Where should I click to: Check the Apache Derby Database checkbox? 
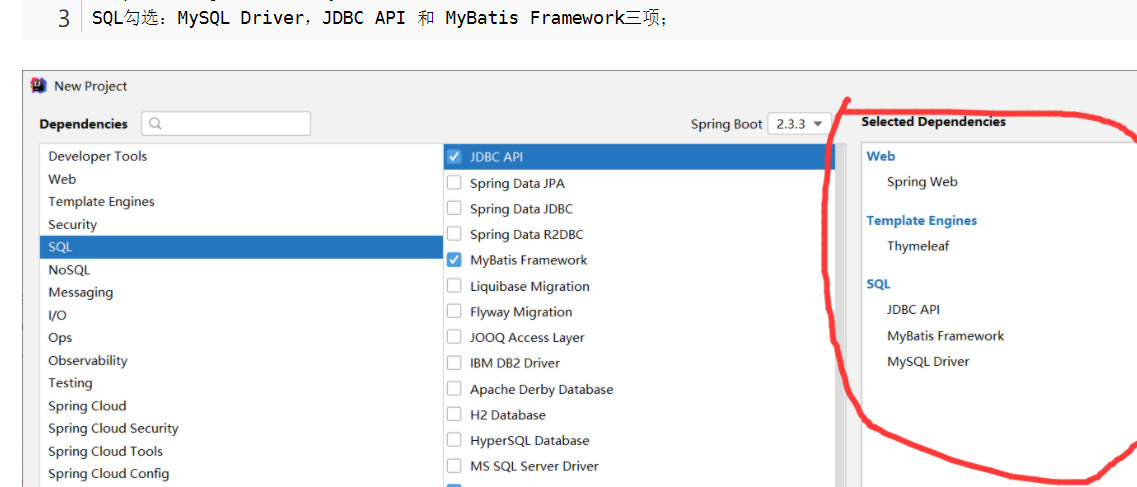pos(454,389)
